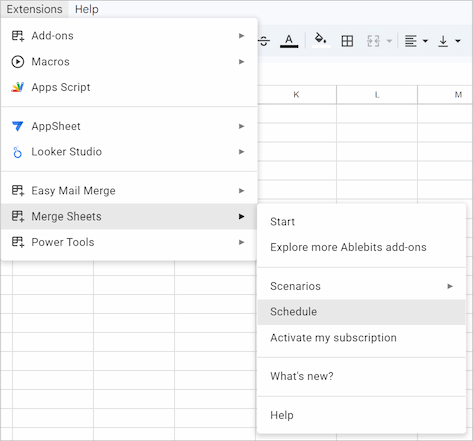Open the Extensions menu
Screen dimensions: 473x441
point(34,9)
